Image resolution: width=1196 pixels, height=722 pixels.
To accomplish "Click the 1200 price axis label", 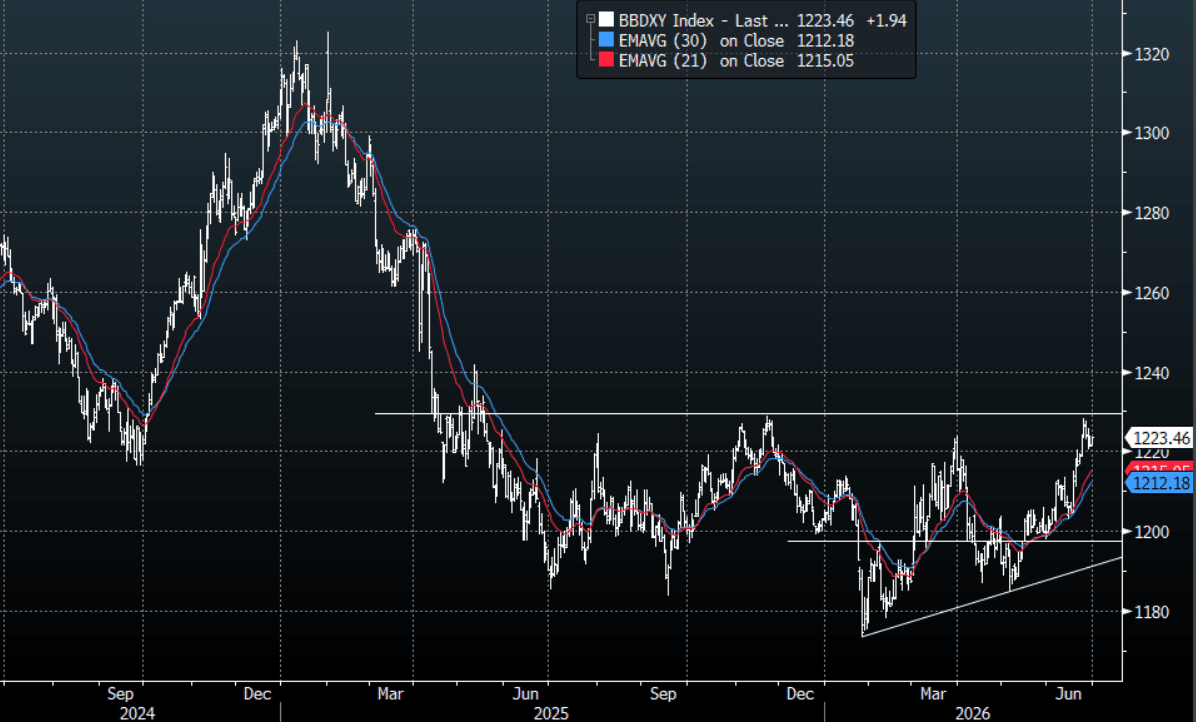I will (1151, 532).
